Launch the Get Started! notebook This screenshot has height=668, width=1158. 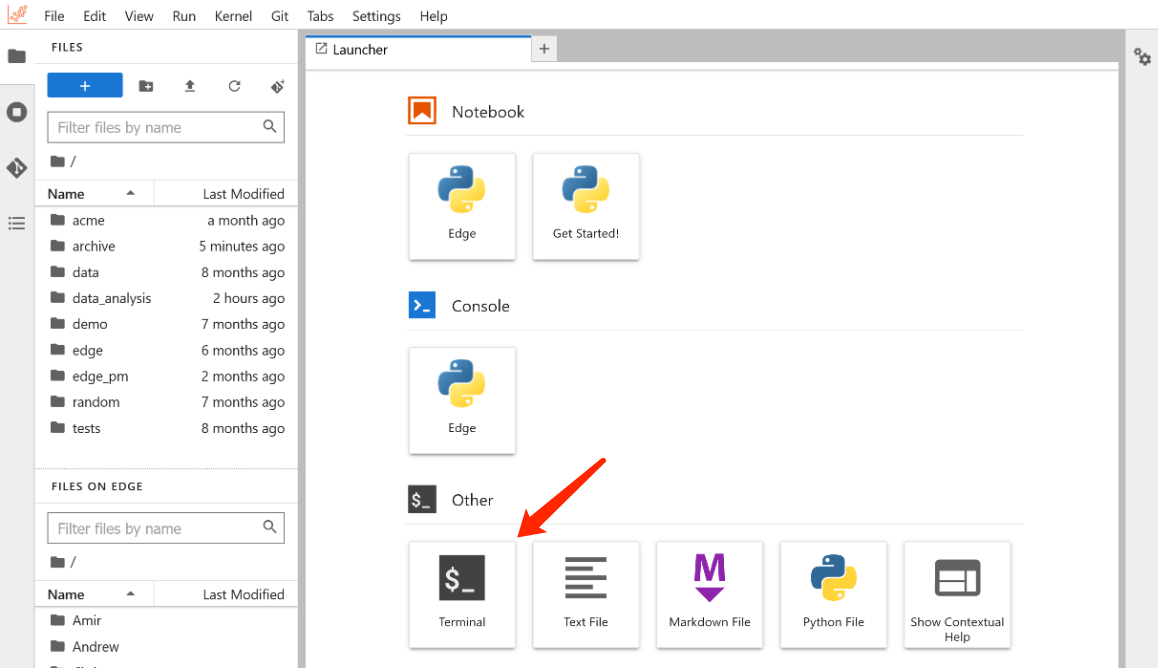point(586,207)
